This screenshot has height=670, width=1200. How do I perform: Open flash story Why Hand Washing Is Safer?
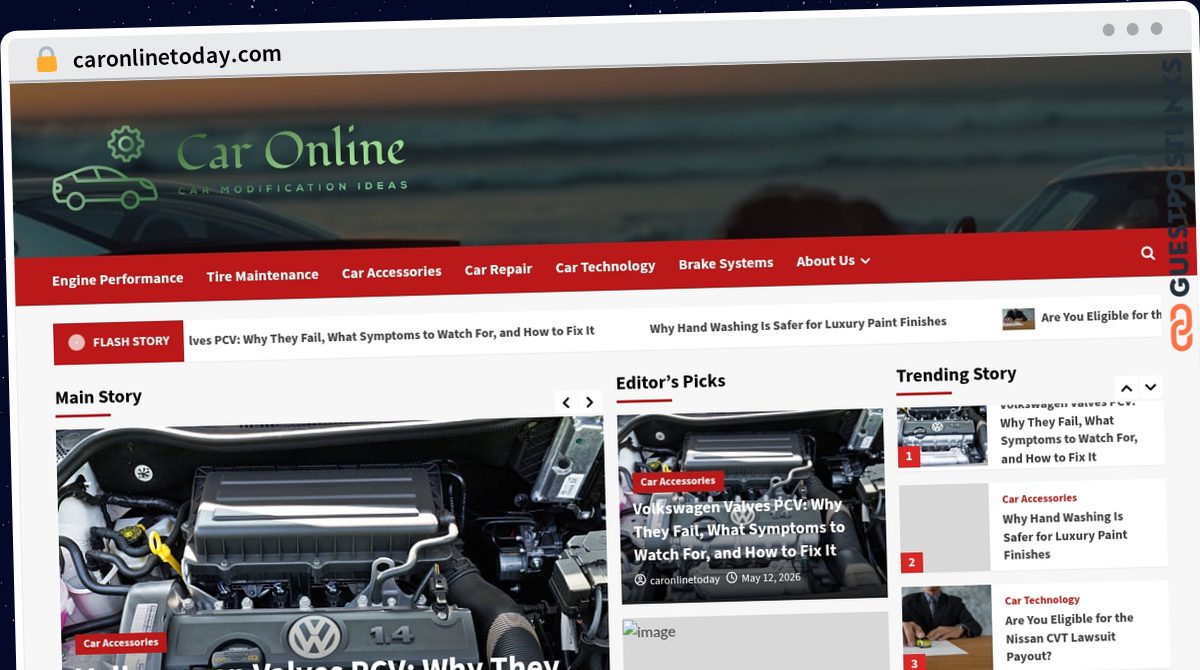pyautogui.click(x=798, y=325)
